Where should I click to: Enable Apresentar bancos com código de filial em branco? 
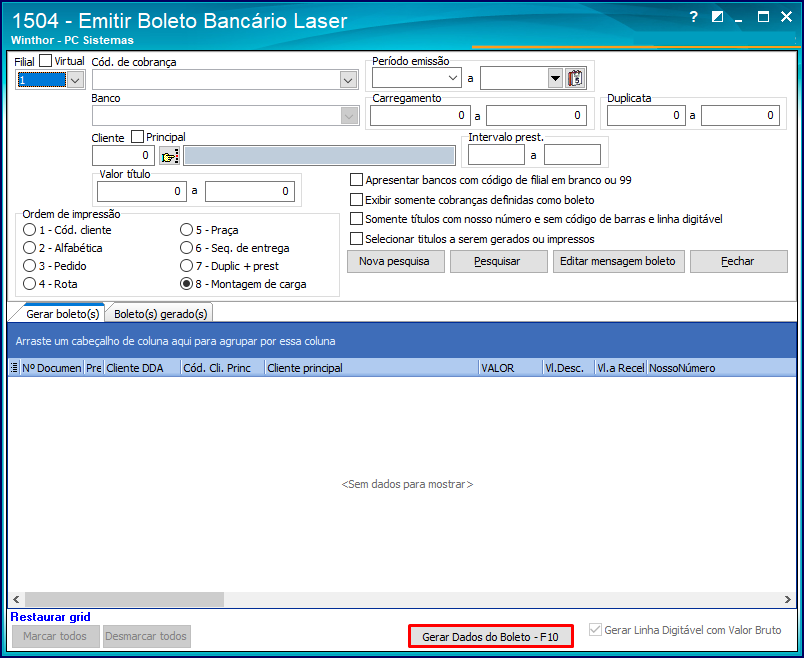tap(356, 180)
